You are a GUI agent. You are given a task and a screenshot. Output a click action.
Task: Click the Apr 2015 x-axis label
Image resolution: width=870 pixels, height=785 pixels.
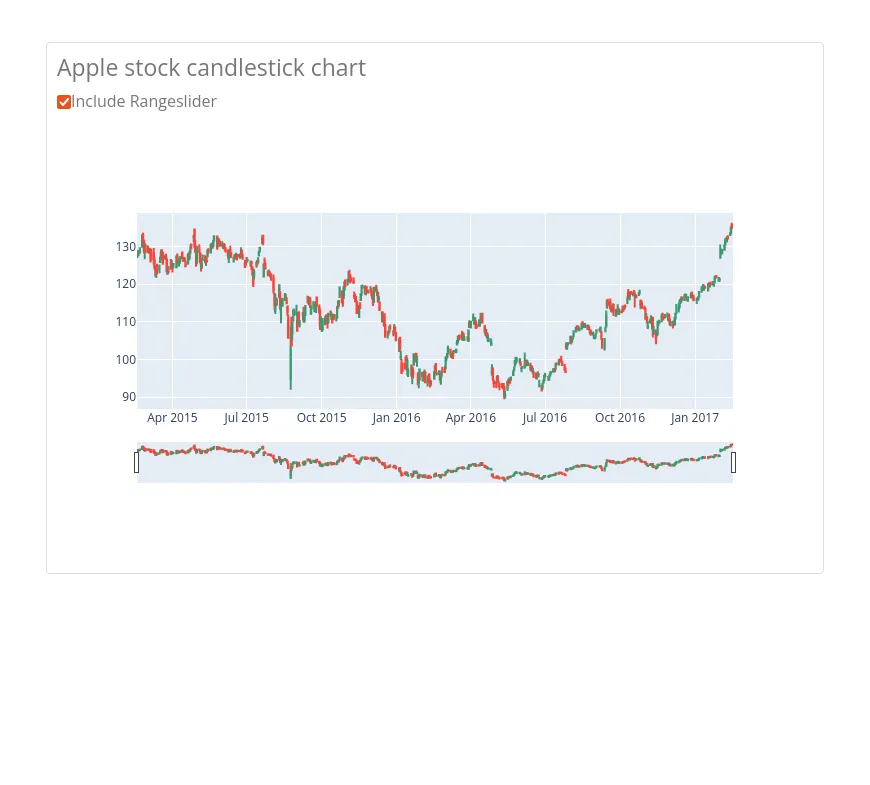tap(172, 418)
